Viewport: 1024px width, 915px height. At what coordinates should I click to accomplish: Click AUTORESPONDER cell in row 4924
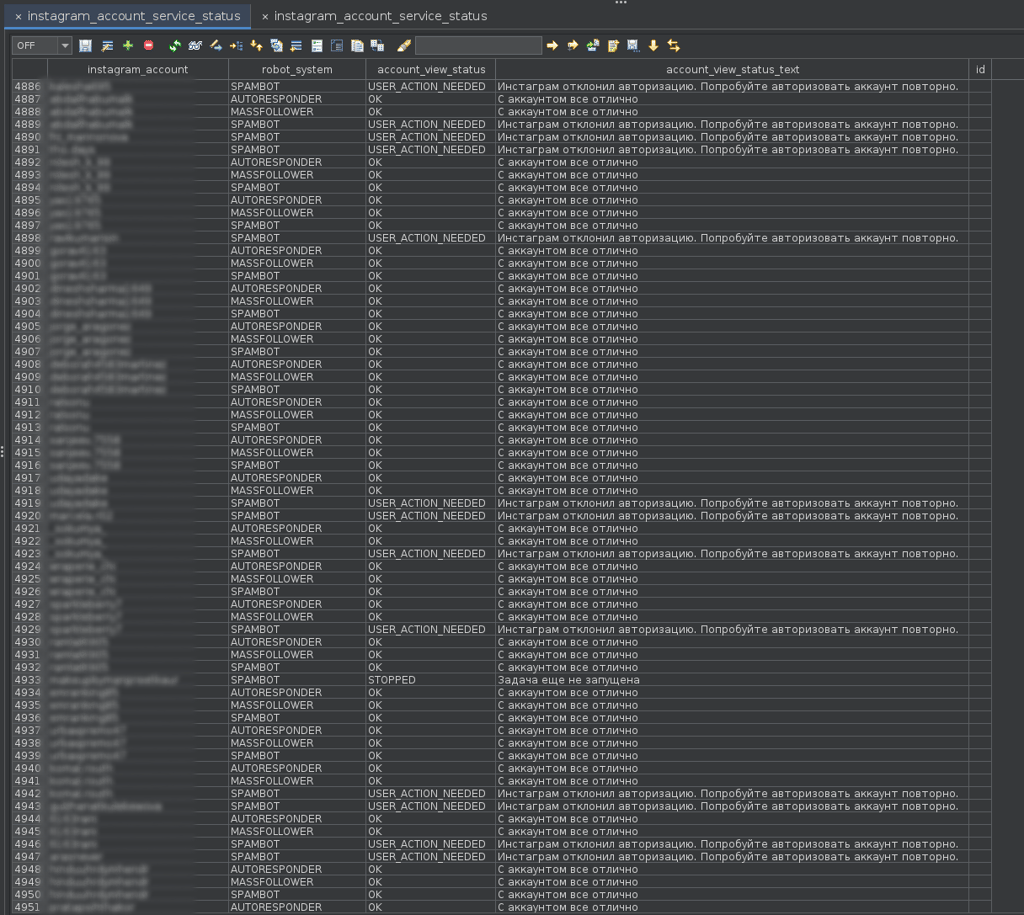tap(297, 566)
